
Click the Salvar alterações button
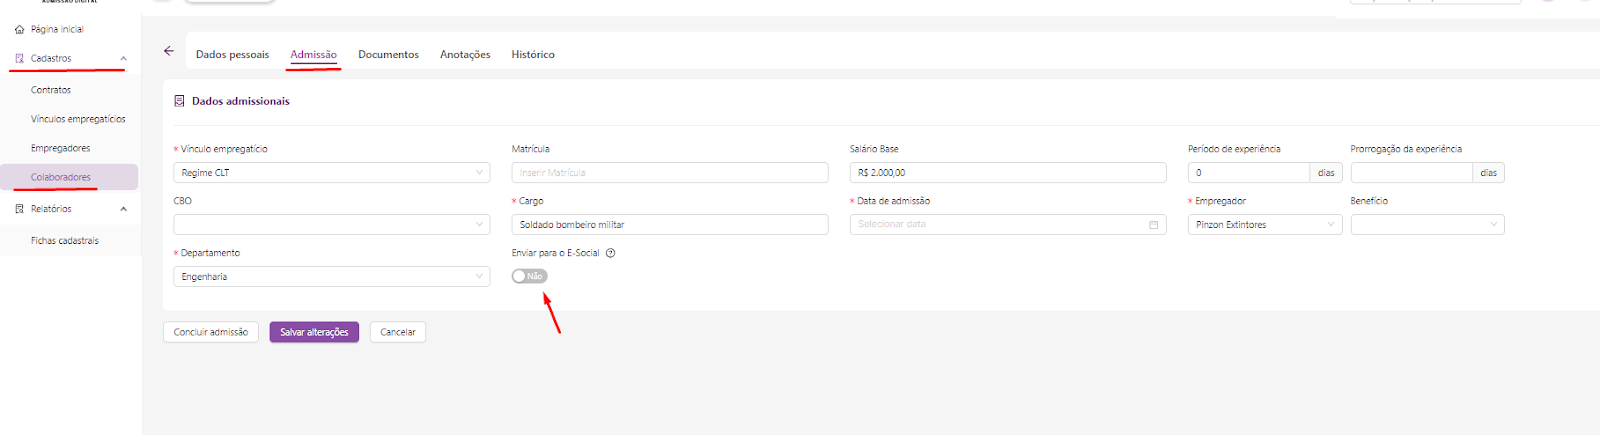tap(314, 332)
